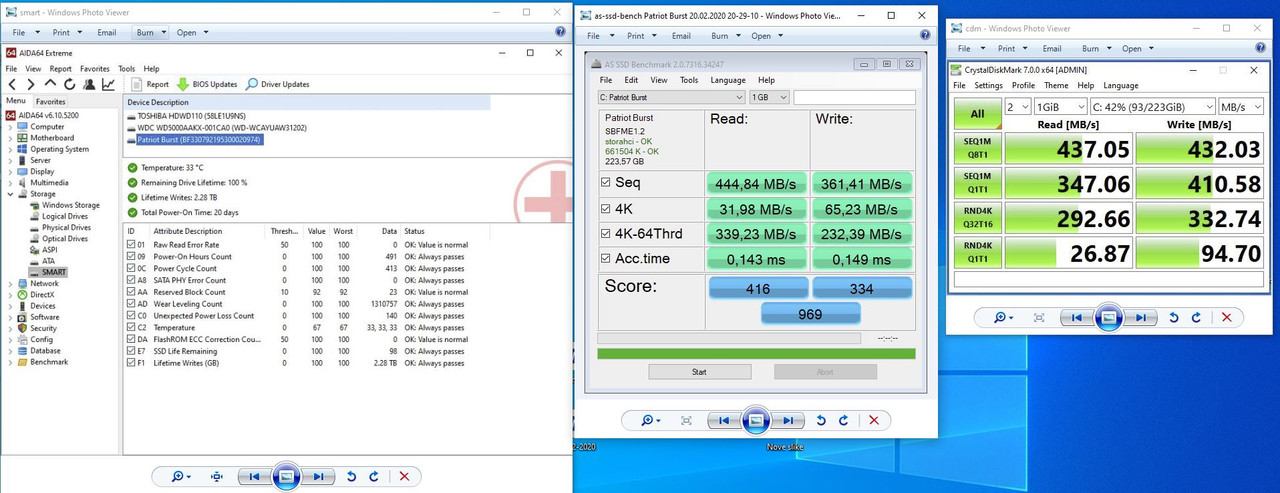
Task: Click the Driver Updates magnifier button
Action: click(278, 84)
